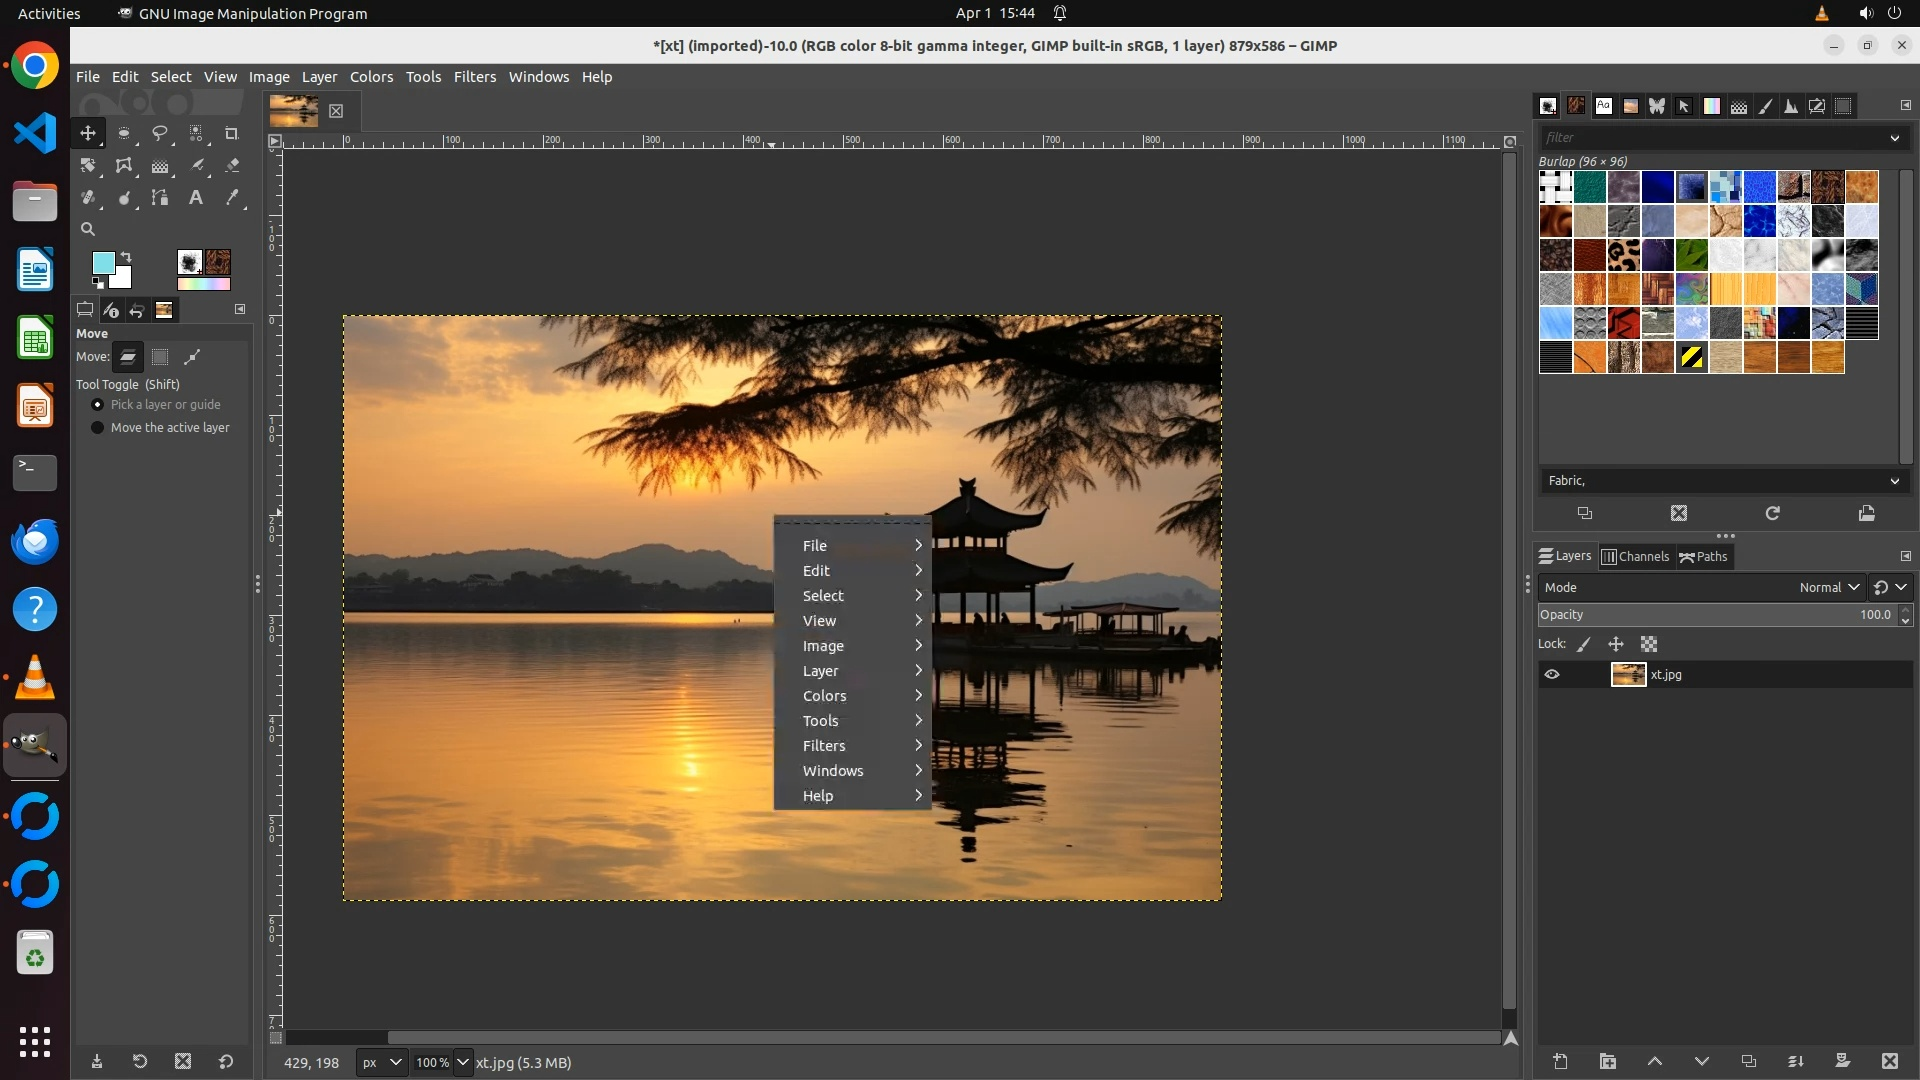Choose the Eraser tool

point(232,166)
